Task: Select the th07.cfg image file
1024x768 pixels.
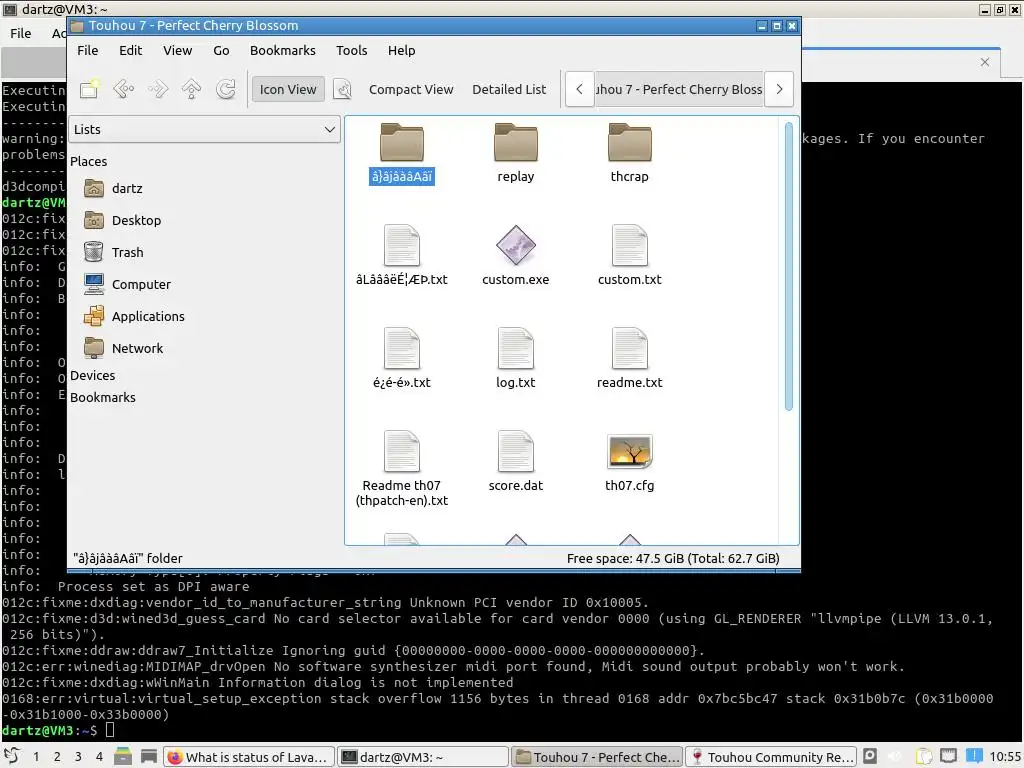Action: coord(630,462)
